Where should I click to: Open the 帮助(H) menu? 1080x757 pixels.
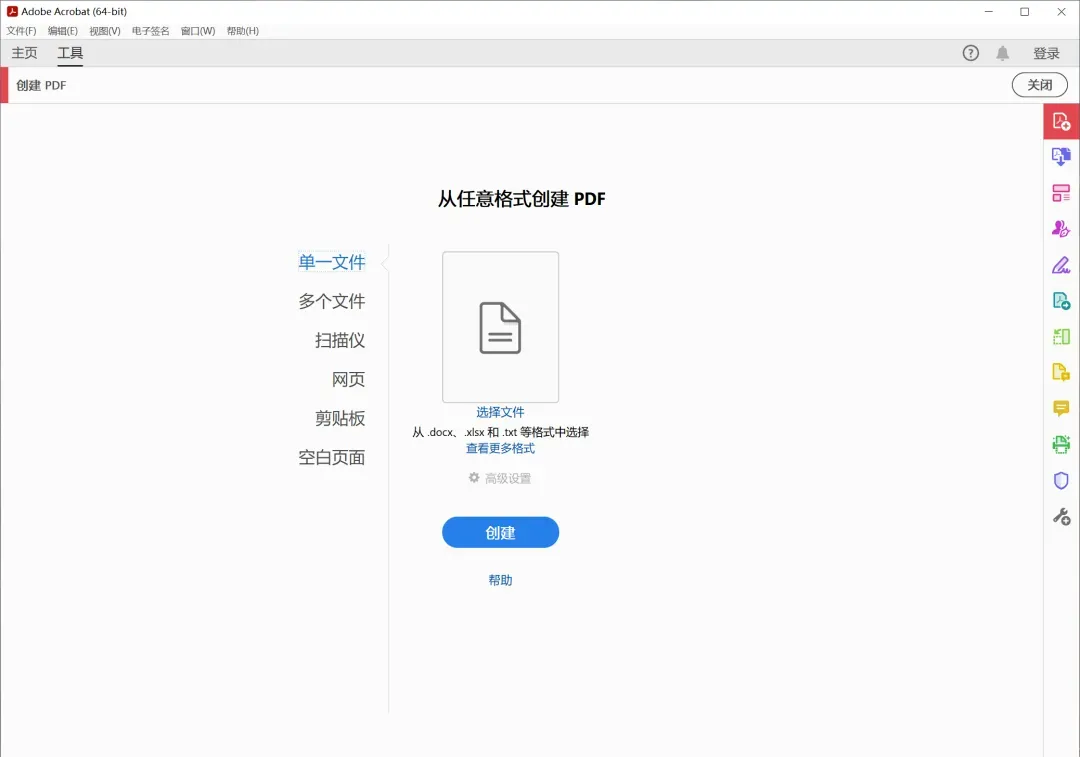click(x=242, y=31)
